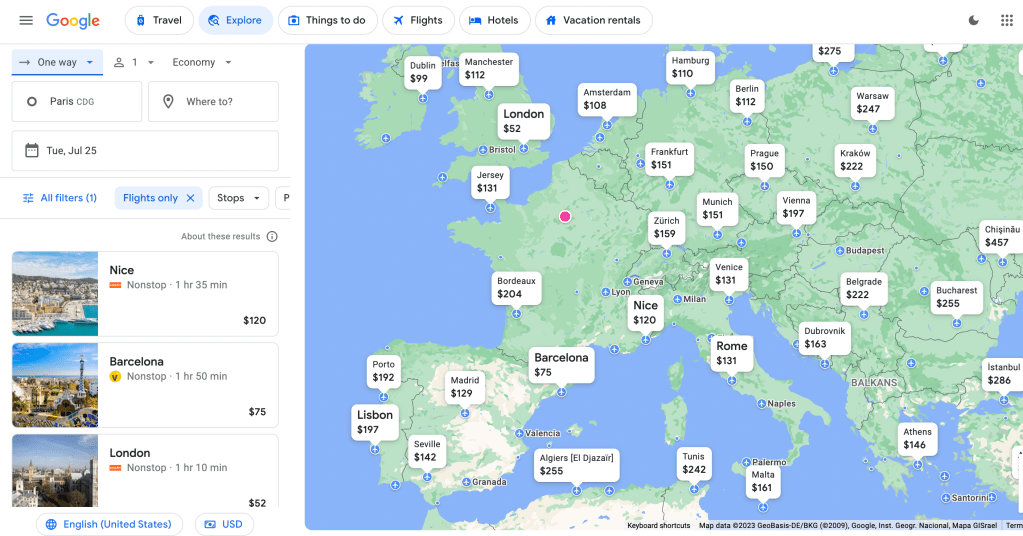The width and height of the screenshot is (1023, 536).
Task: Click the info icon beside About these results
Action: tap(272, 237)
